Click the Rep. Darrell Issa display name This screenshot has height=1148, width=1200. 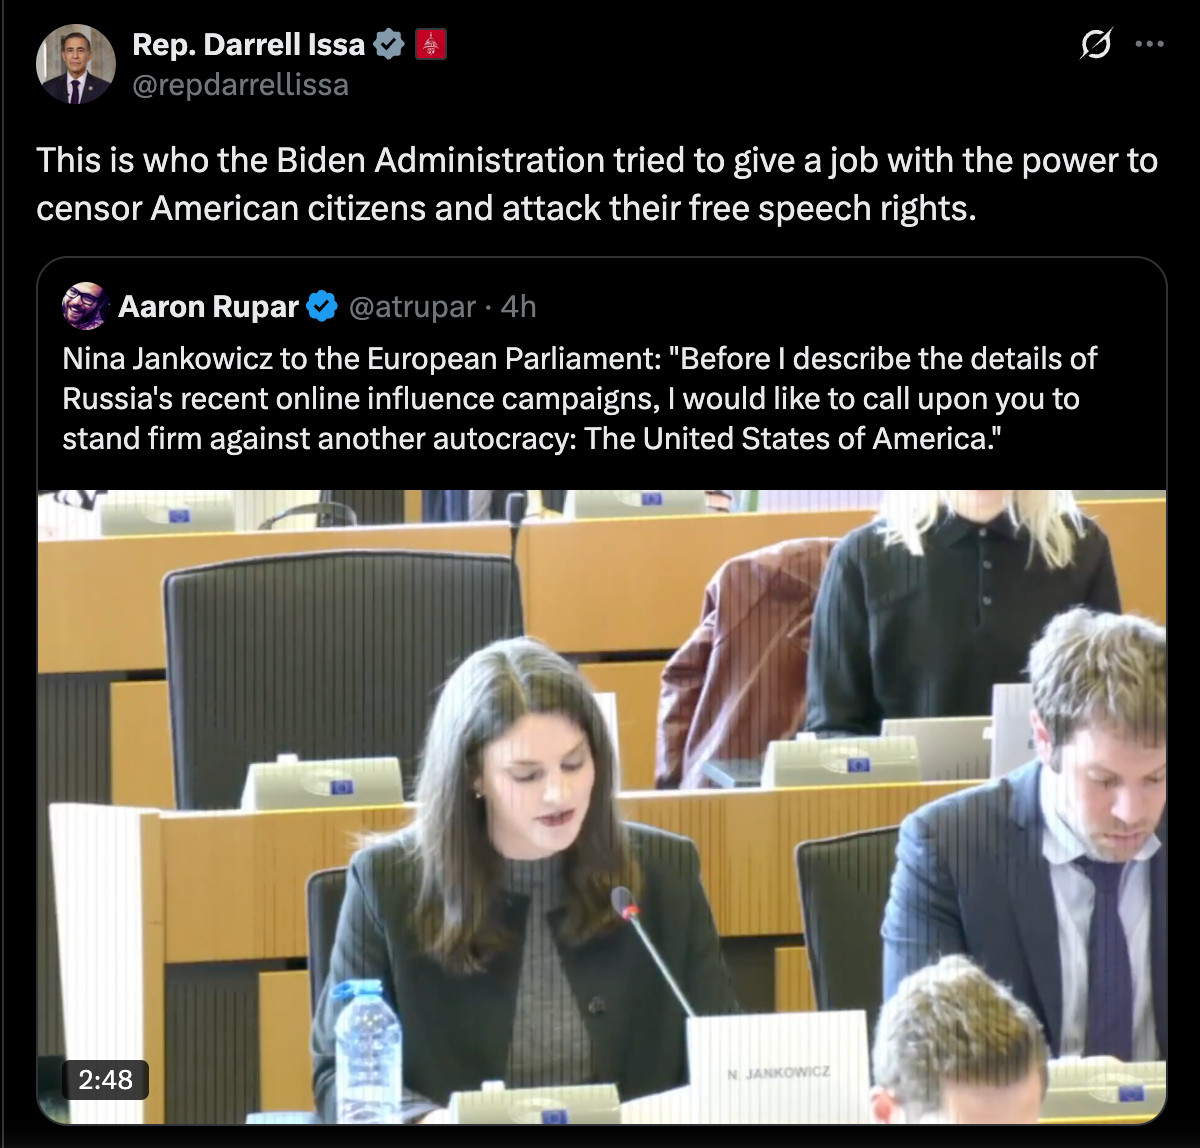pyautogui.click(x=248, y=44)
